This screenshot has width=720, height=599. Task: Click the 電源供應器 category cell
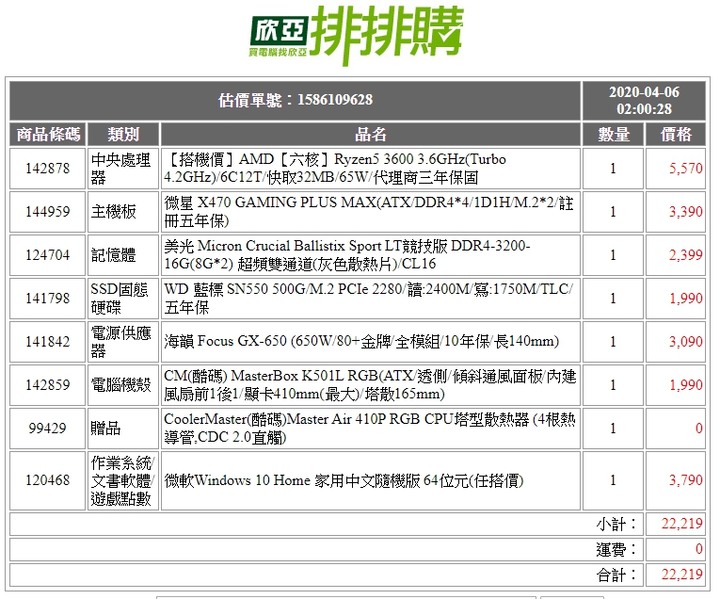coord(123,342)
